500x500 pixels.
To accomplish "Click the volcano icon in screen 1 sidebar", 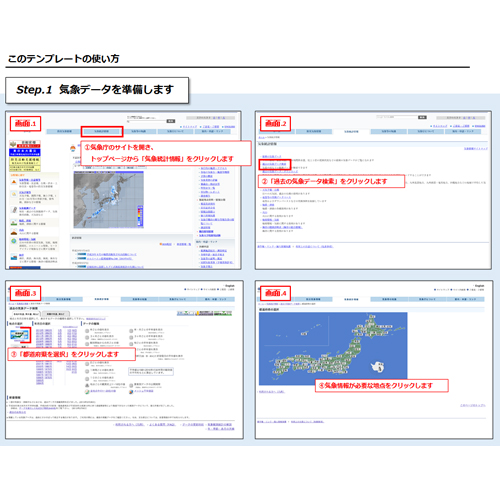I will (x=14, y=232).
